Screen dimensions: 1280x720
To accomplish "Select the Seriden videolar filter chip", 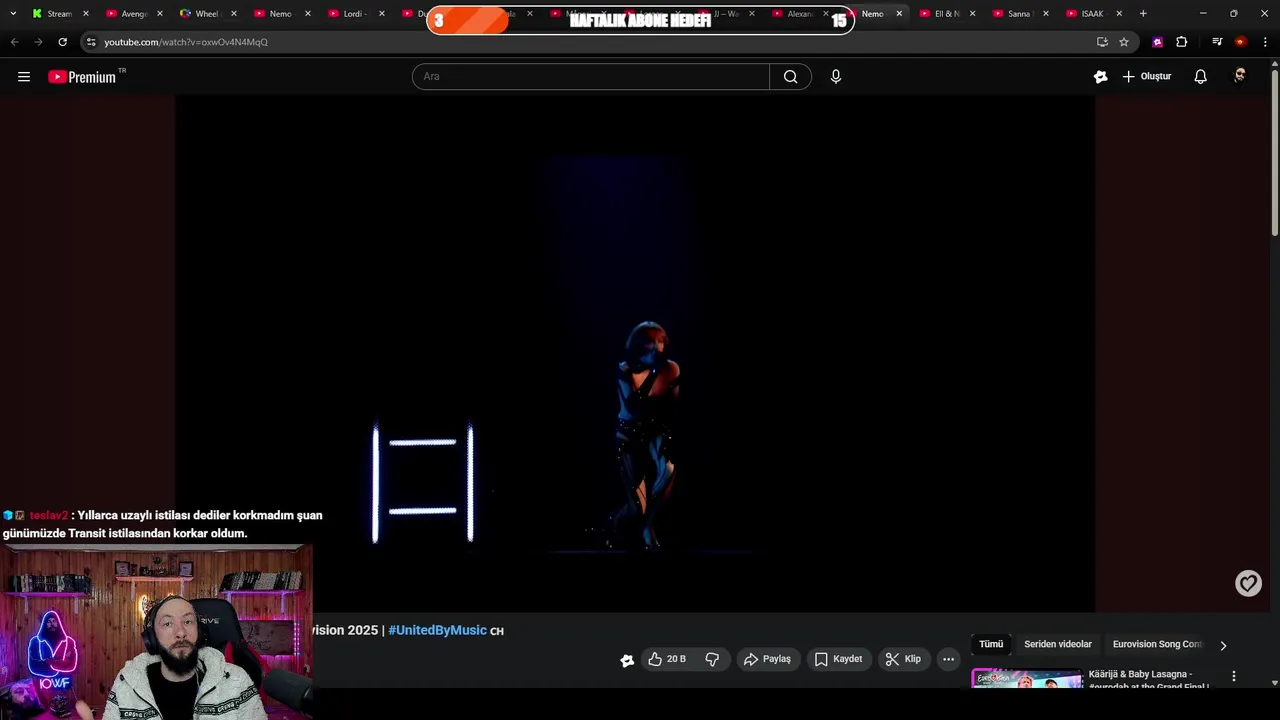I will click(1058, 645).
